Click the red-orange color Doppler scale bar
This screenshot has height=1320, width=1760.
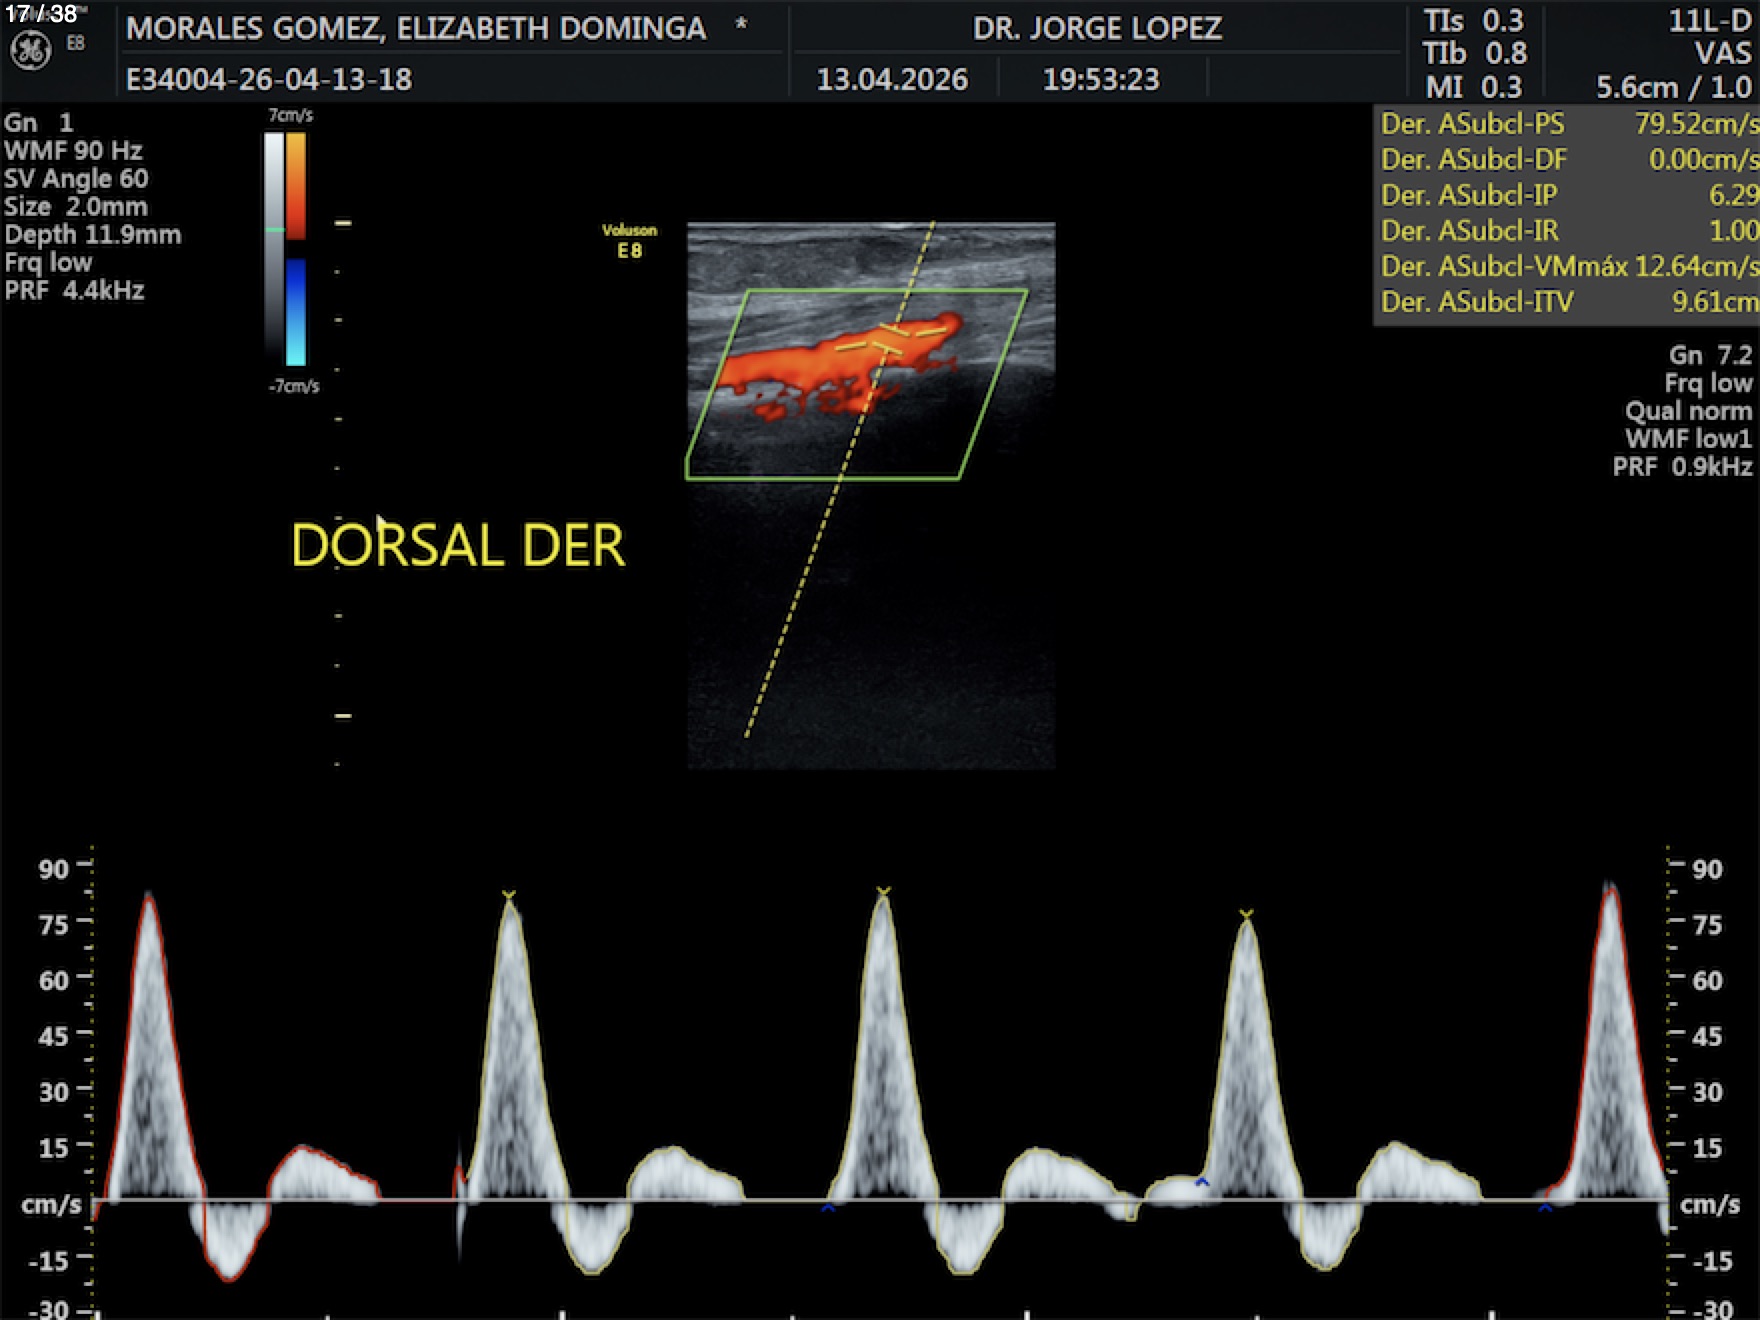click(296, 185)
